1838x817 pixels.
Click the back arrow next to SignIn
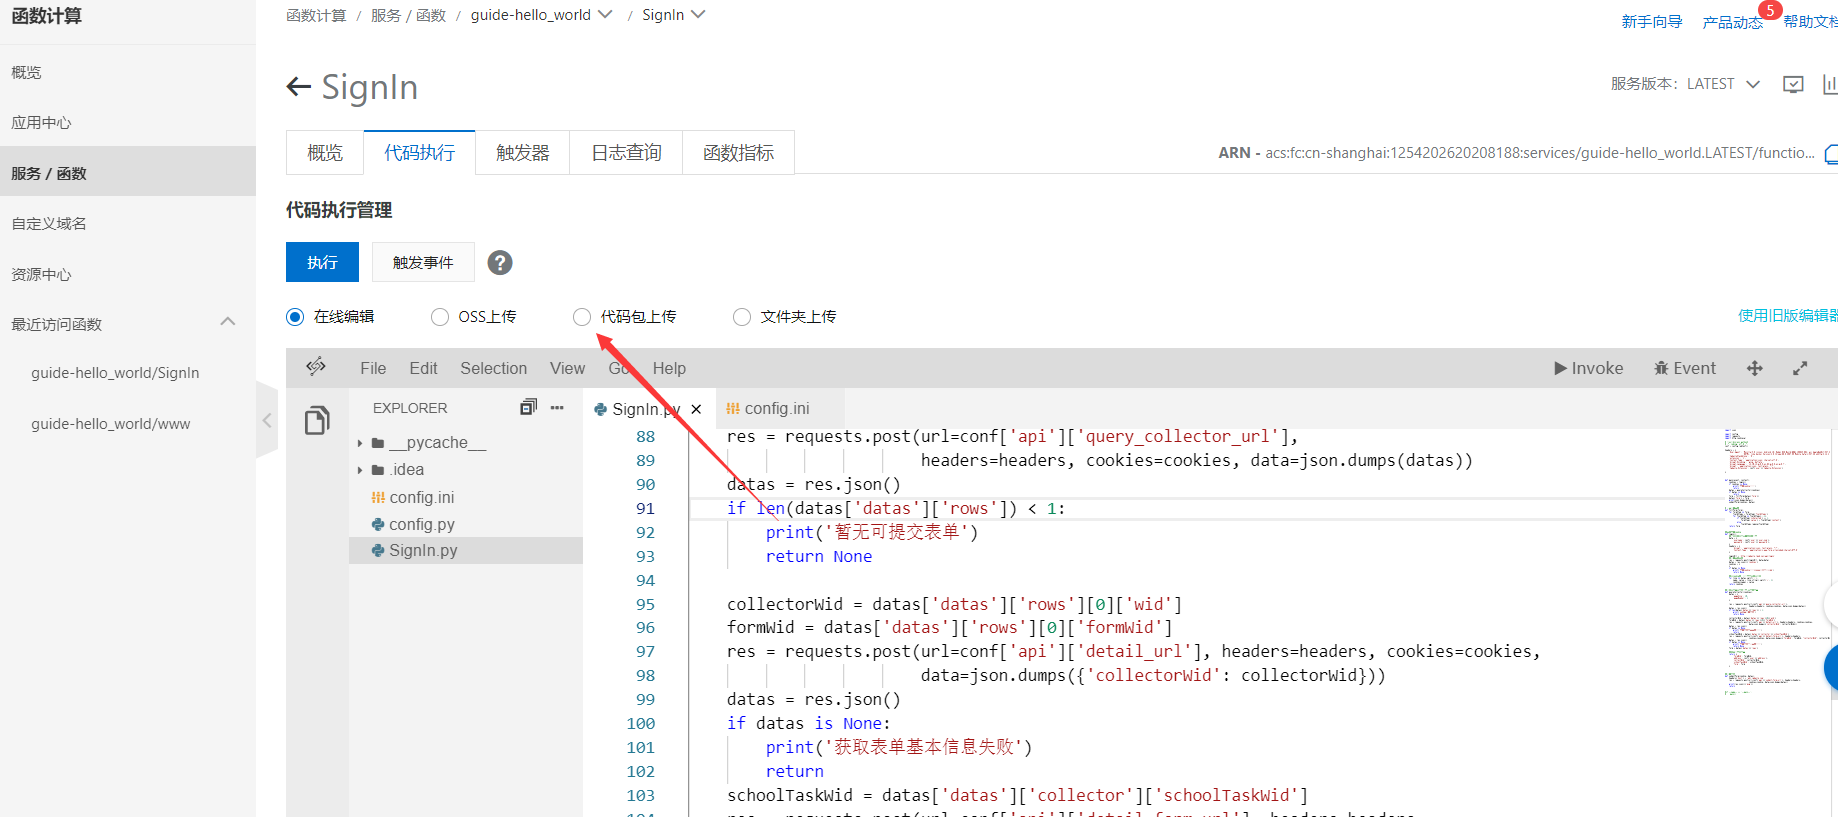298,87
